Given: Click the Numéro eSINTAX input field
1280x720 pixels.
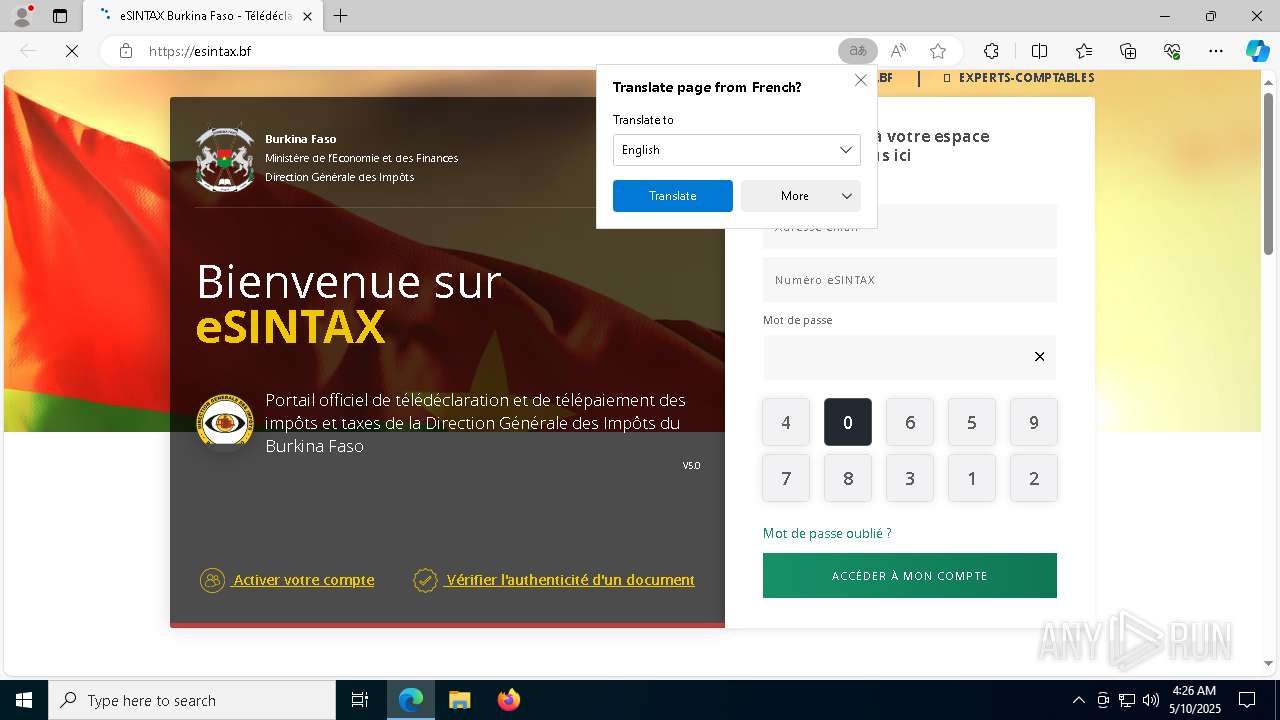Looking at the screenshot, I should click(910, 280).
